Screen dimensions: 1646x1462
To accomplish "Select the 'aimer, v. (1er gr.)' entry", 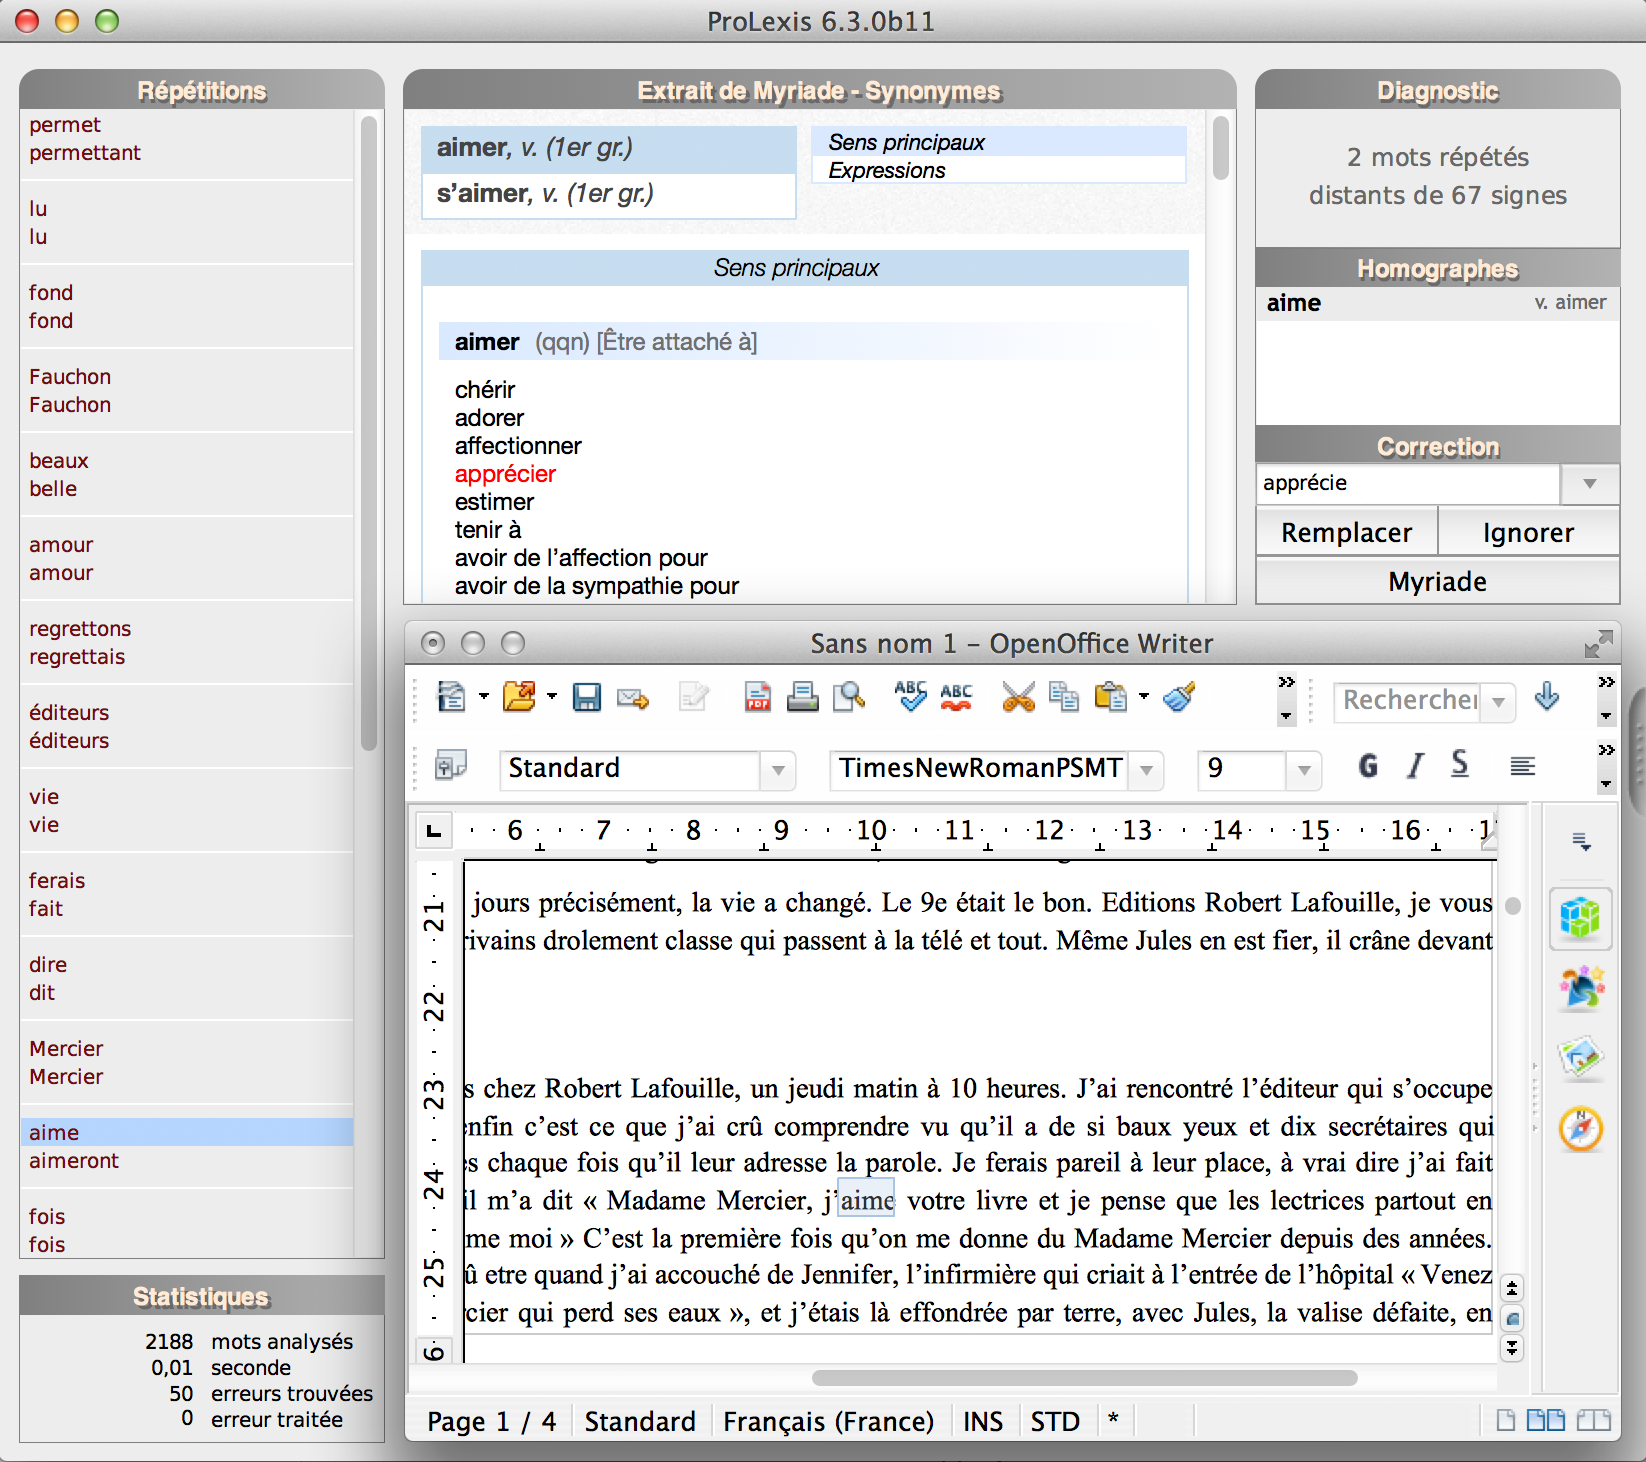I will coord(609,148).
